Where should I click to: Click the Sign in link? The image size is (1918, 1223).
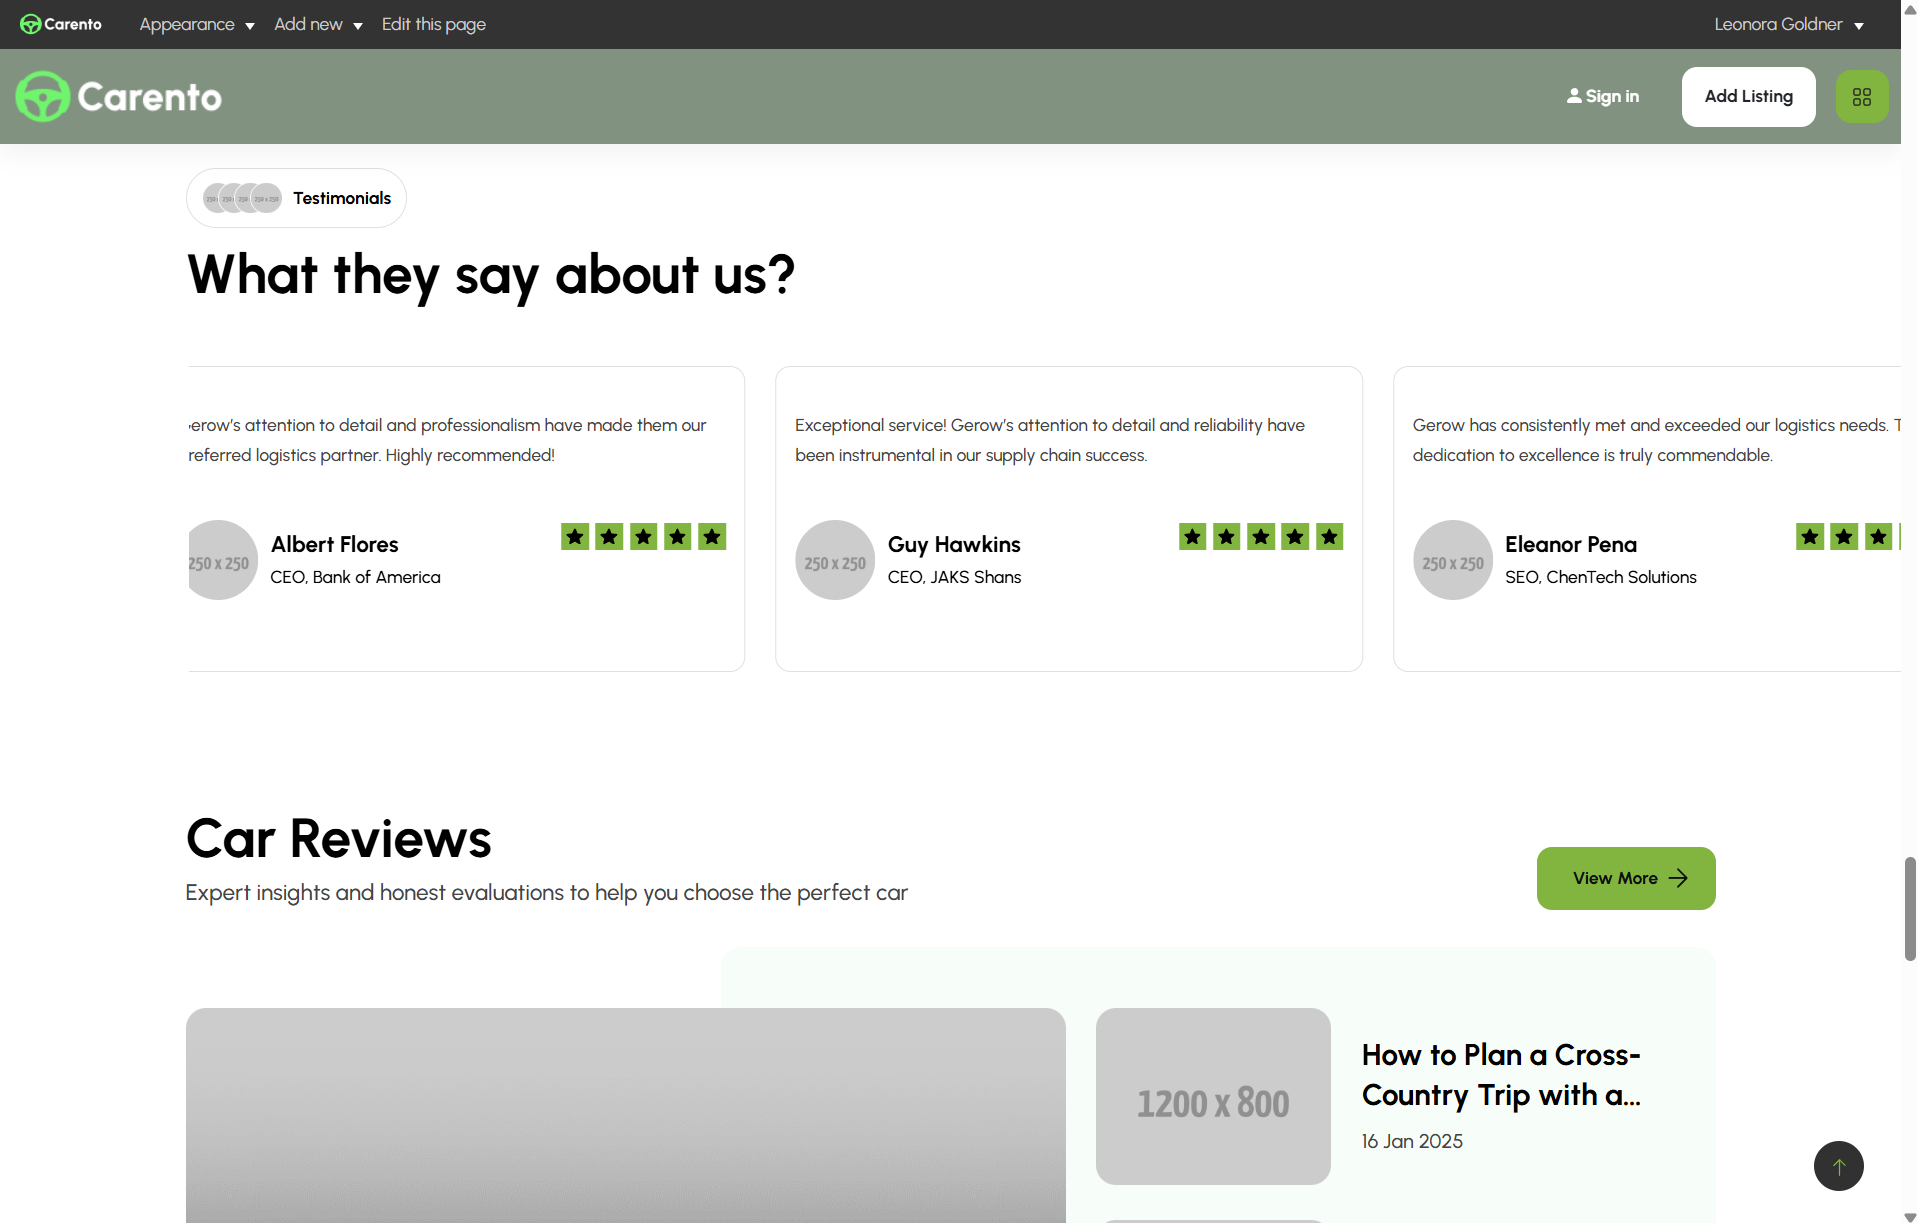(1602, 97)
